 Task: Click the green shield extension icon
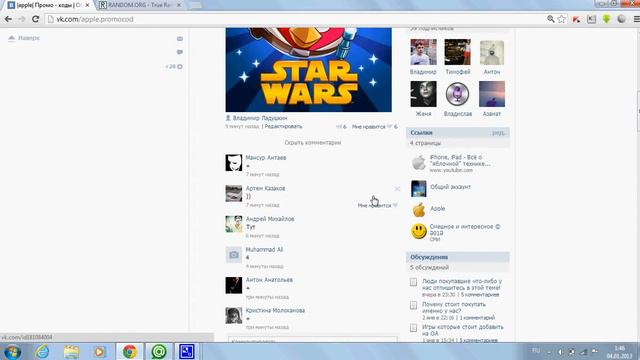pyautogui.click(x=607, y=19)
